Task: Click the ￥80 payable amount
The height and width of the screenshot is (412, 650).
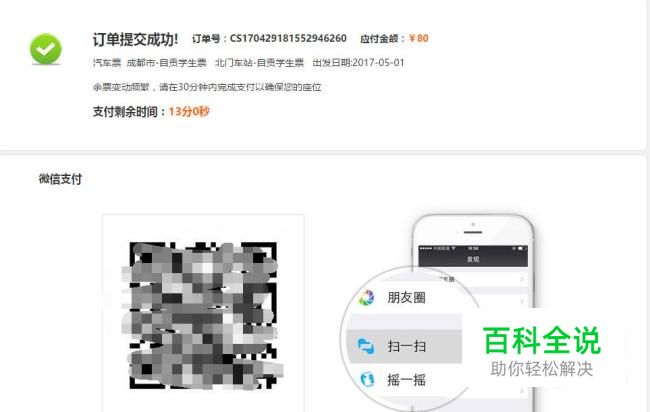Action: click(x=418, y=38)
